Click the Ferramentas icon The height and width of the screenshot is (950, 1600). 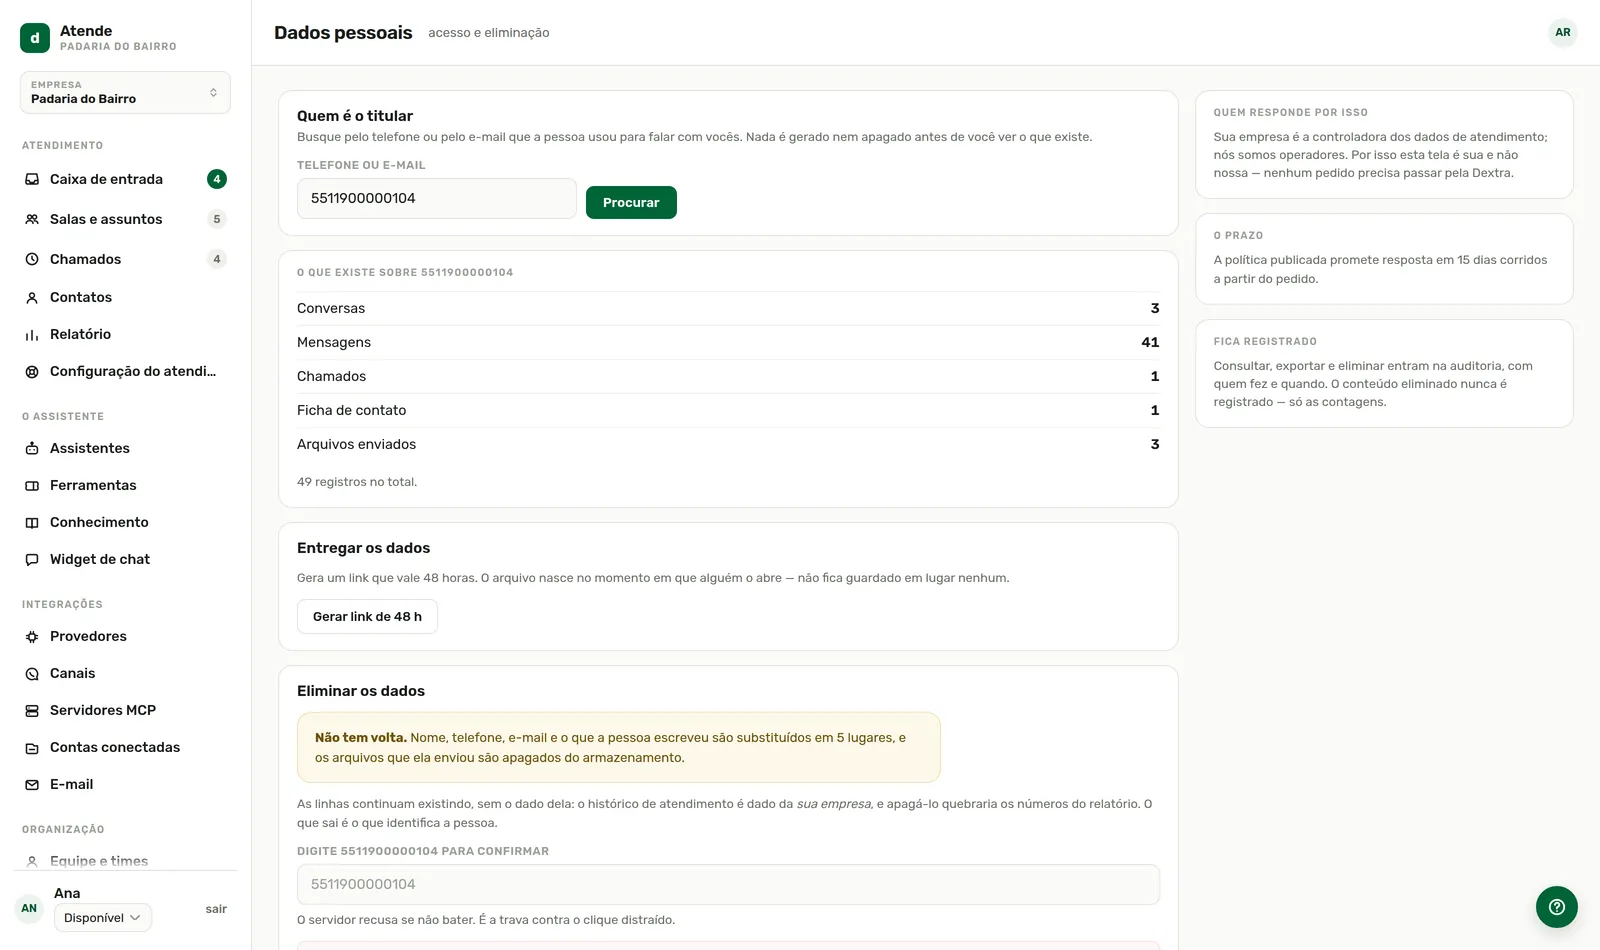click(32, 486)
